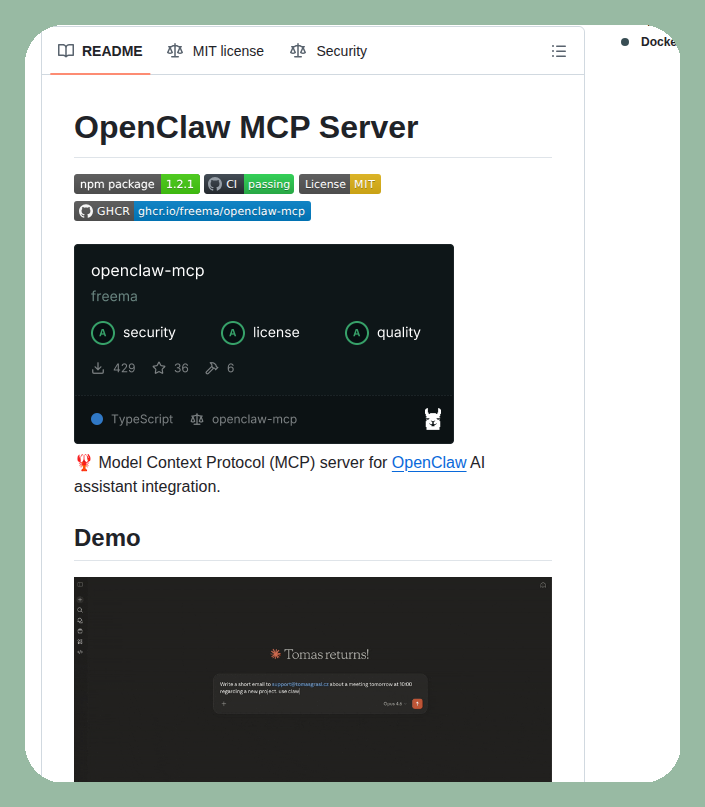Click the license grade A circle
The image size is (705, 807).
[x=233, y=333]
